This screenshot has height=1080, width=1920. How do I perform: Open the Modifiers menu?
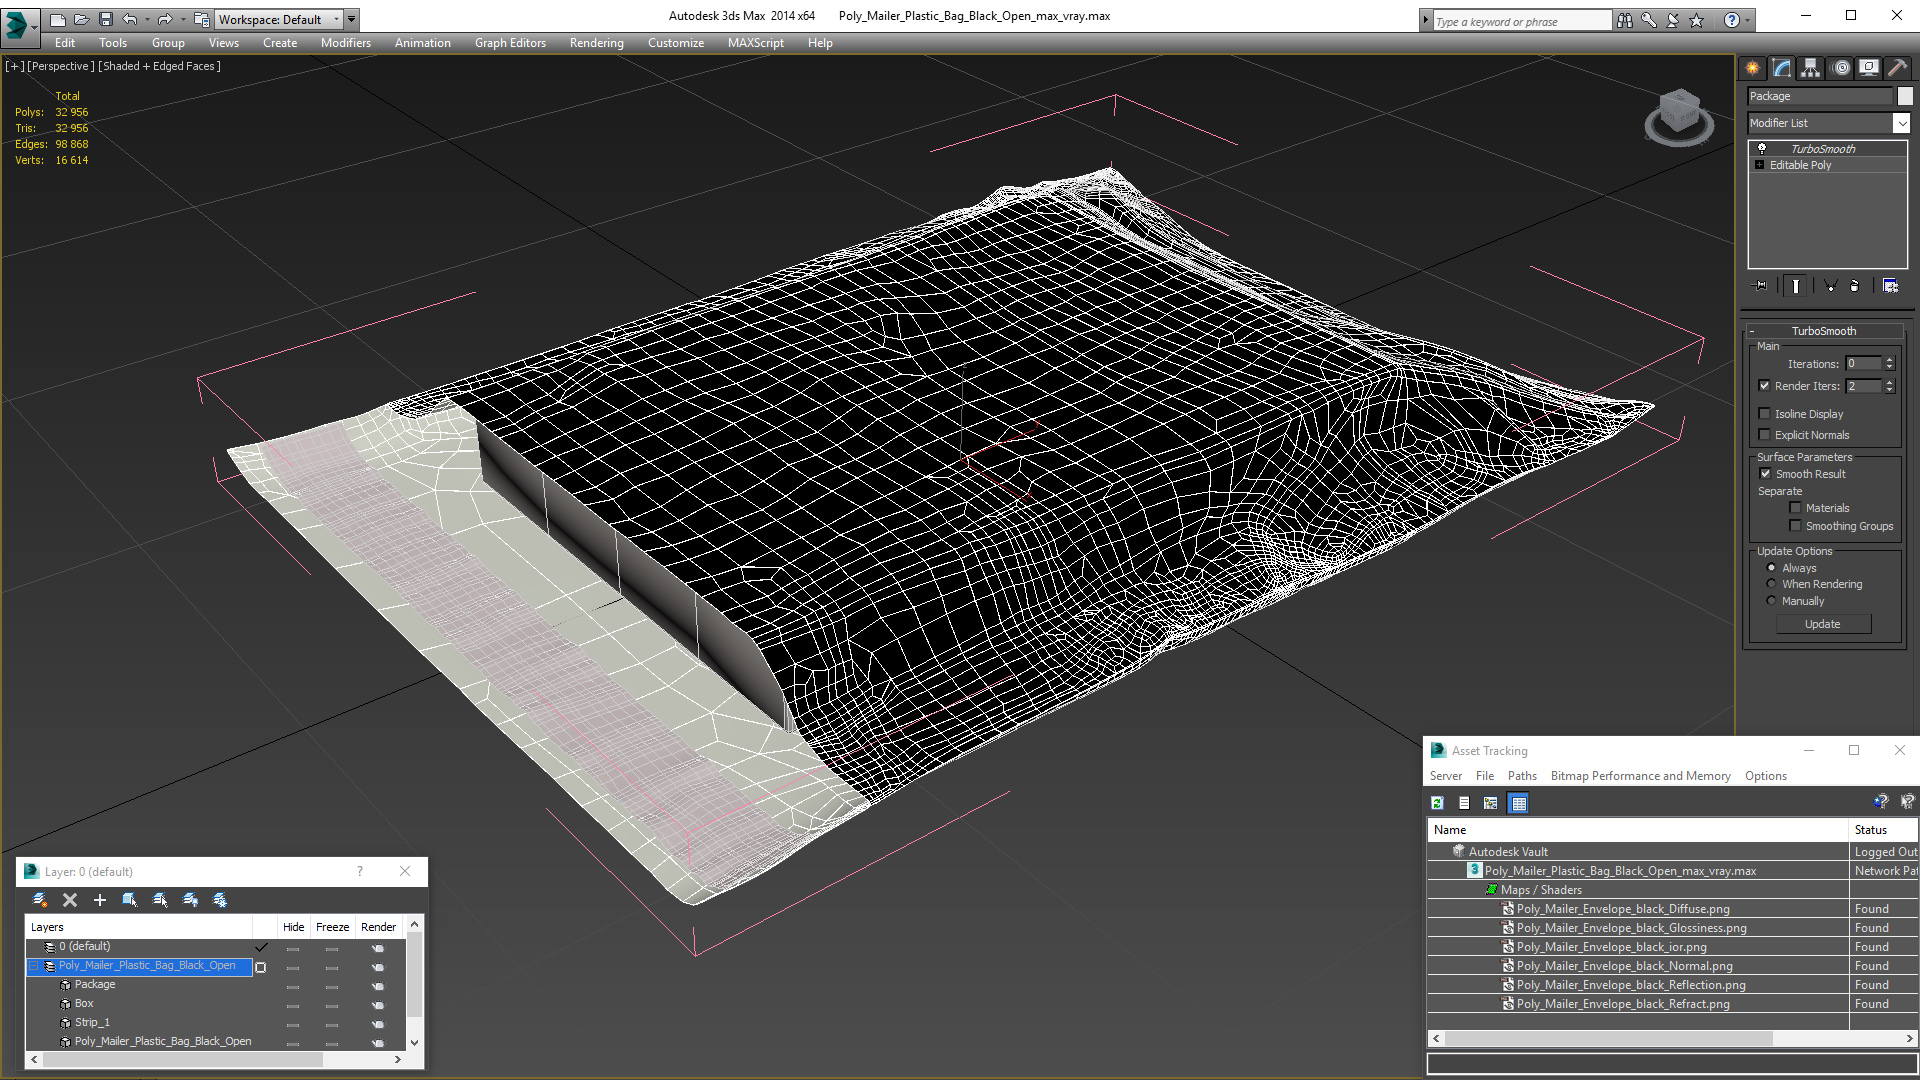[345, 43]
